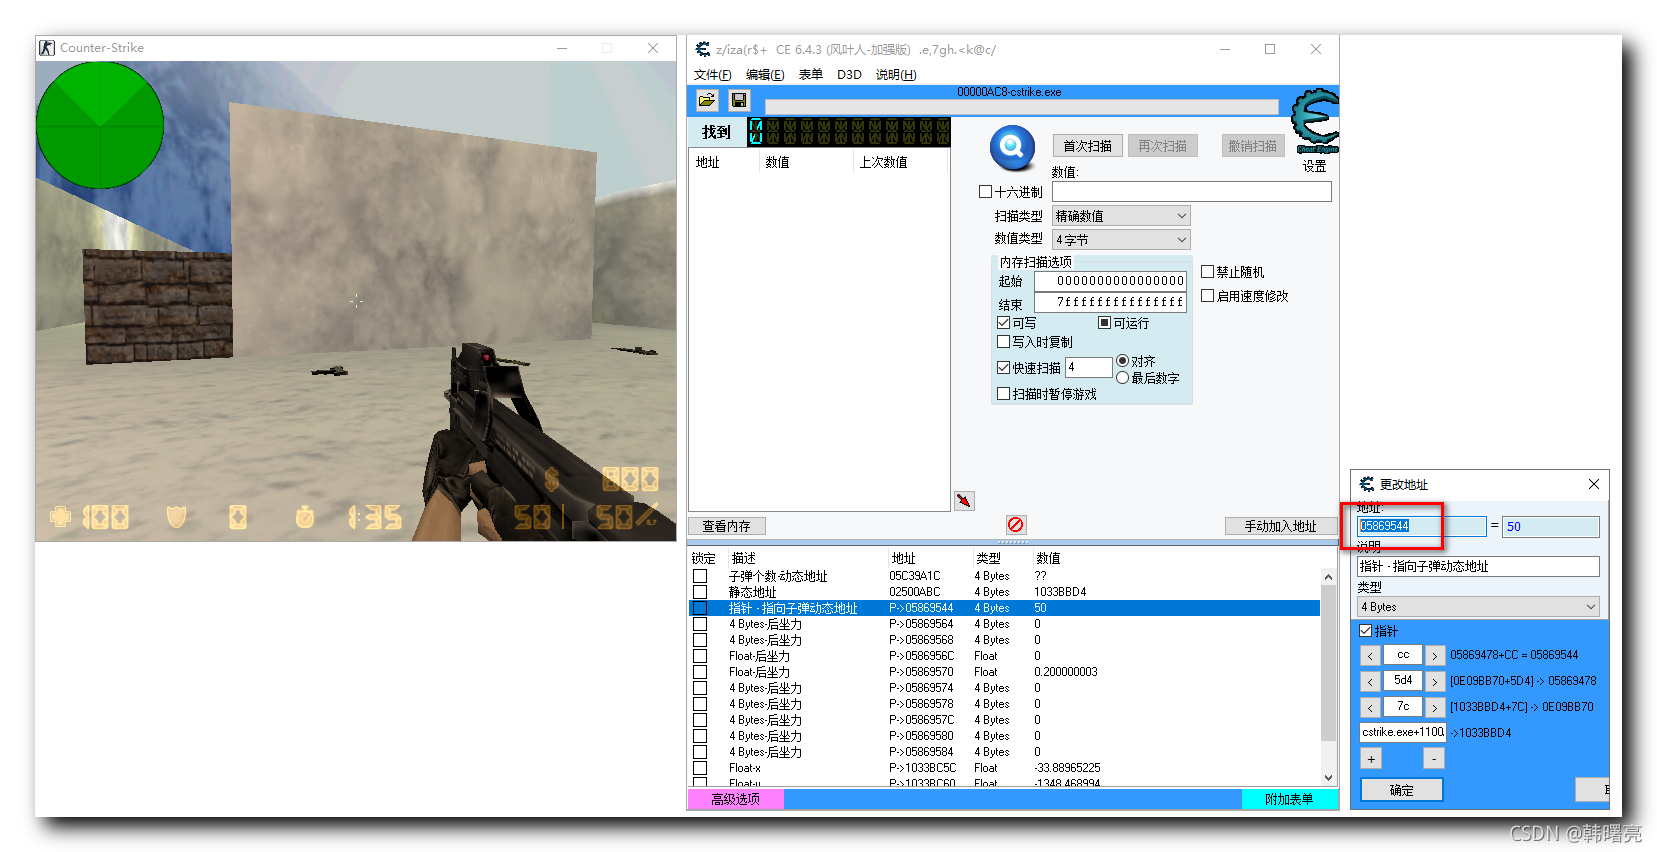Click 首次扫描 first scan button
Image resolution: width=1657 pixels, height=852 pixels.
click(x=1087, y=146)
